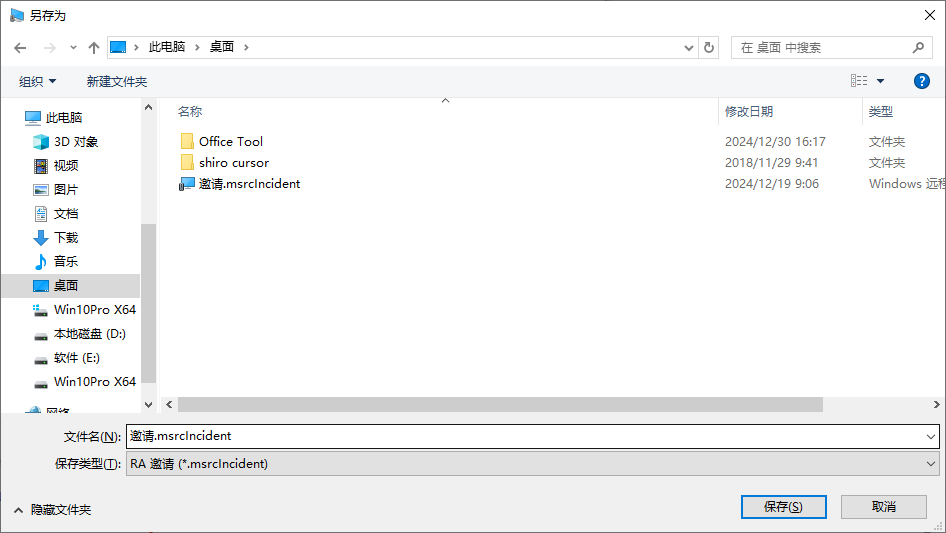The height and width of the screenshot is (533, 946).
Task: Select the 邀请.msrcIncident file
Action: [x=249, y=184]
